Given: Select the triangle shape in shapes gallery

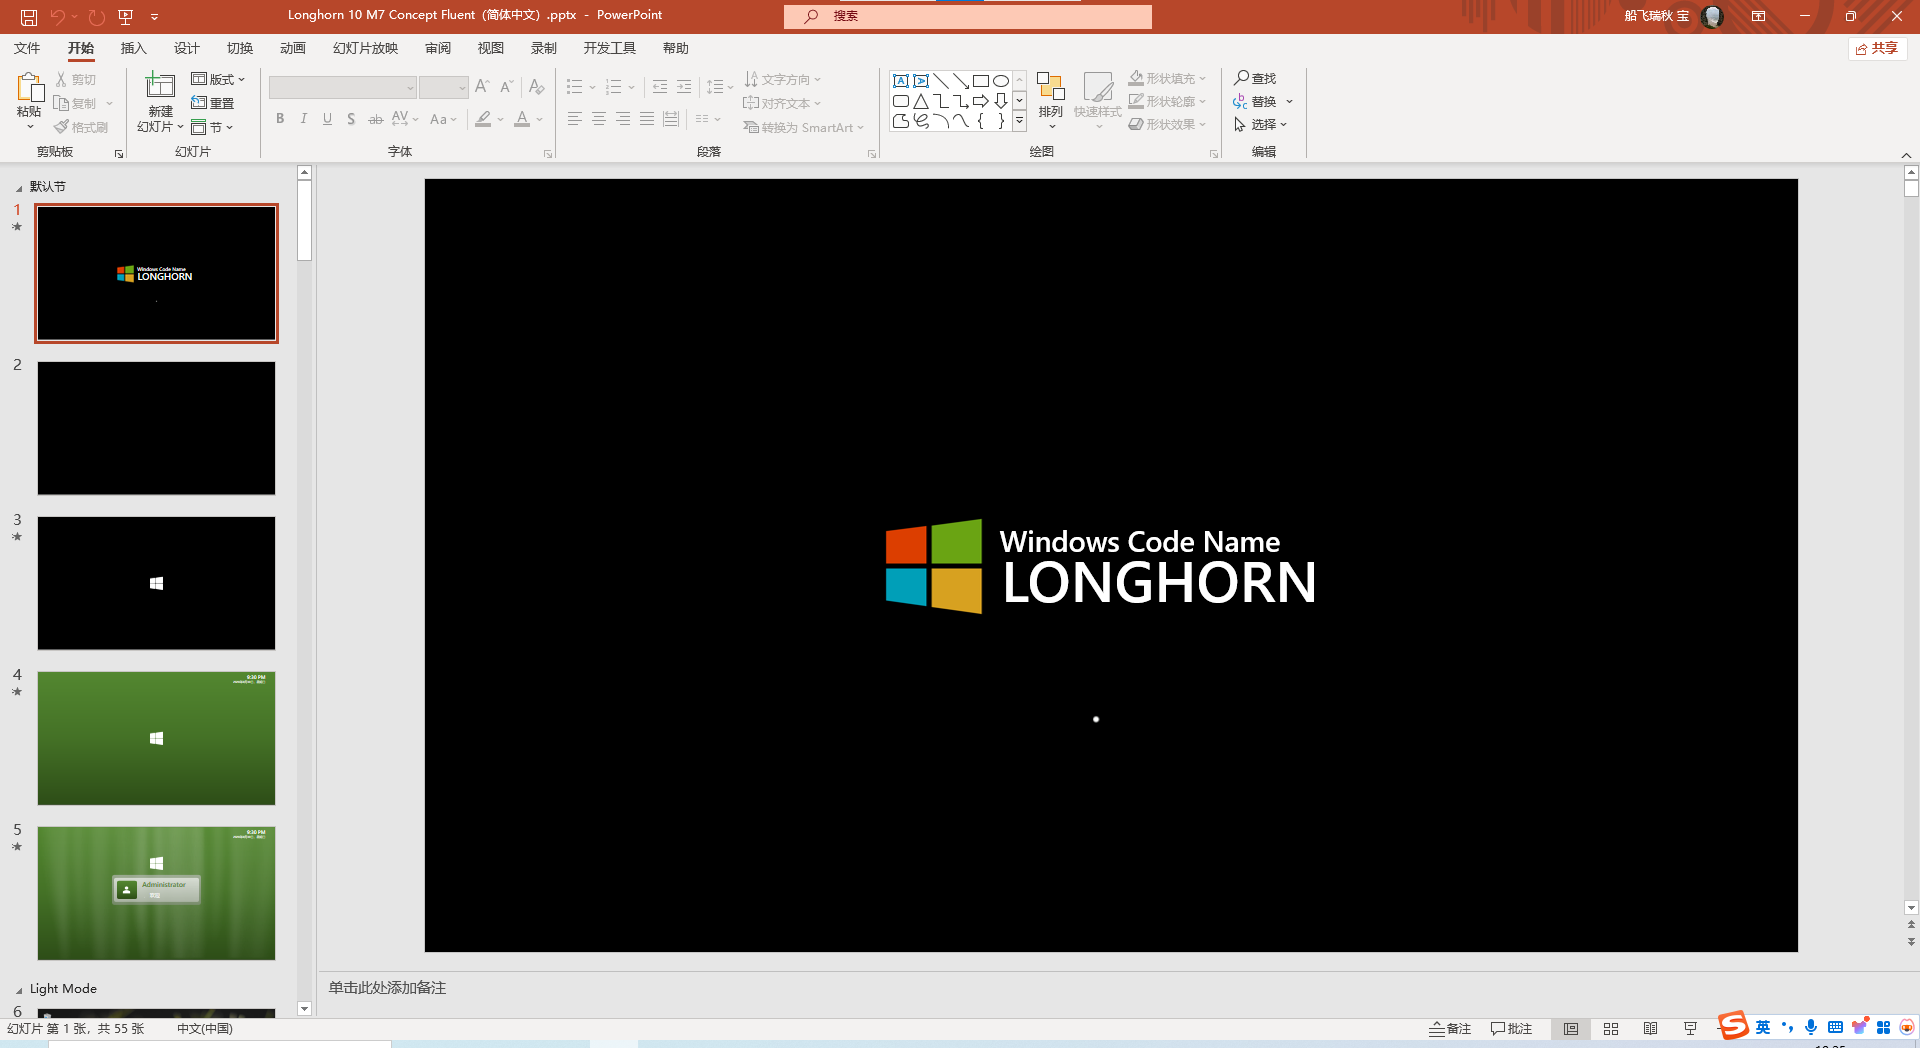Looking at the screenshot, I should pos(921,101).
